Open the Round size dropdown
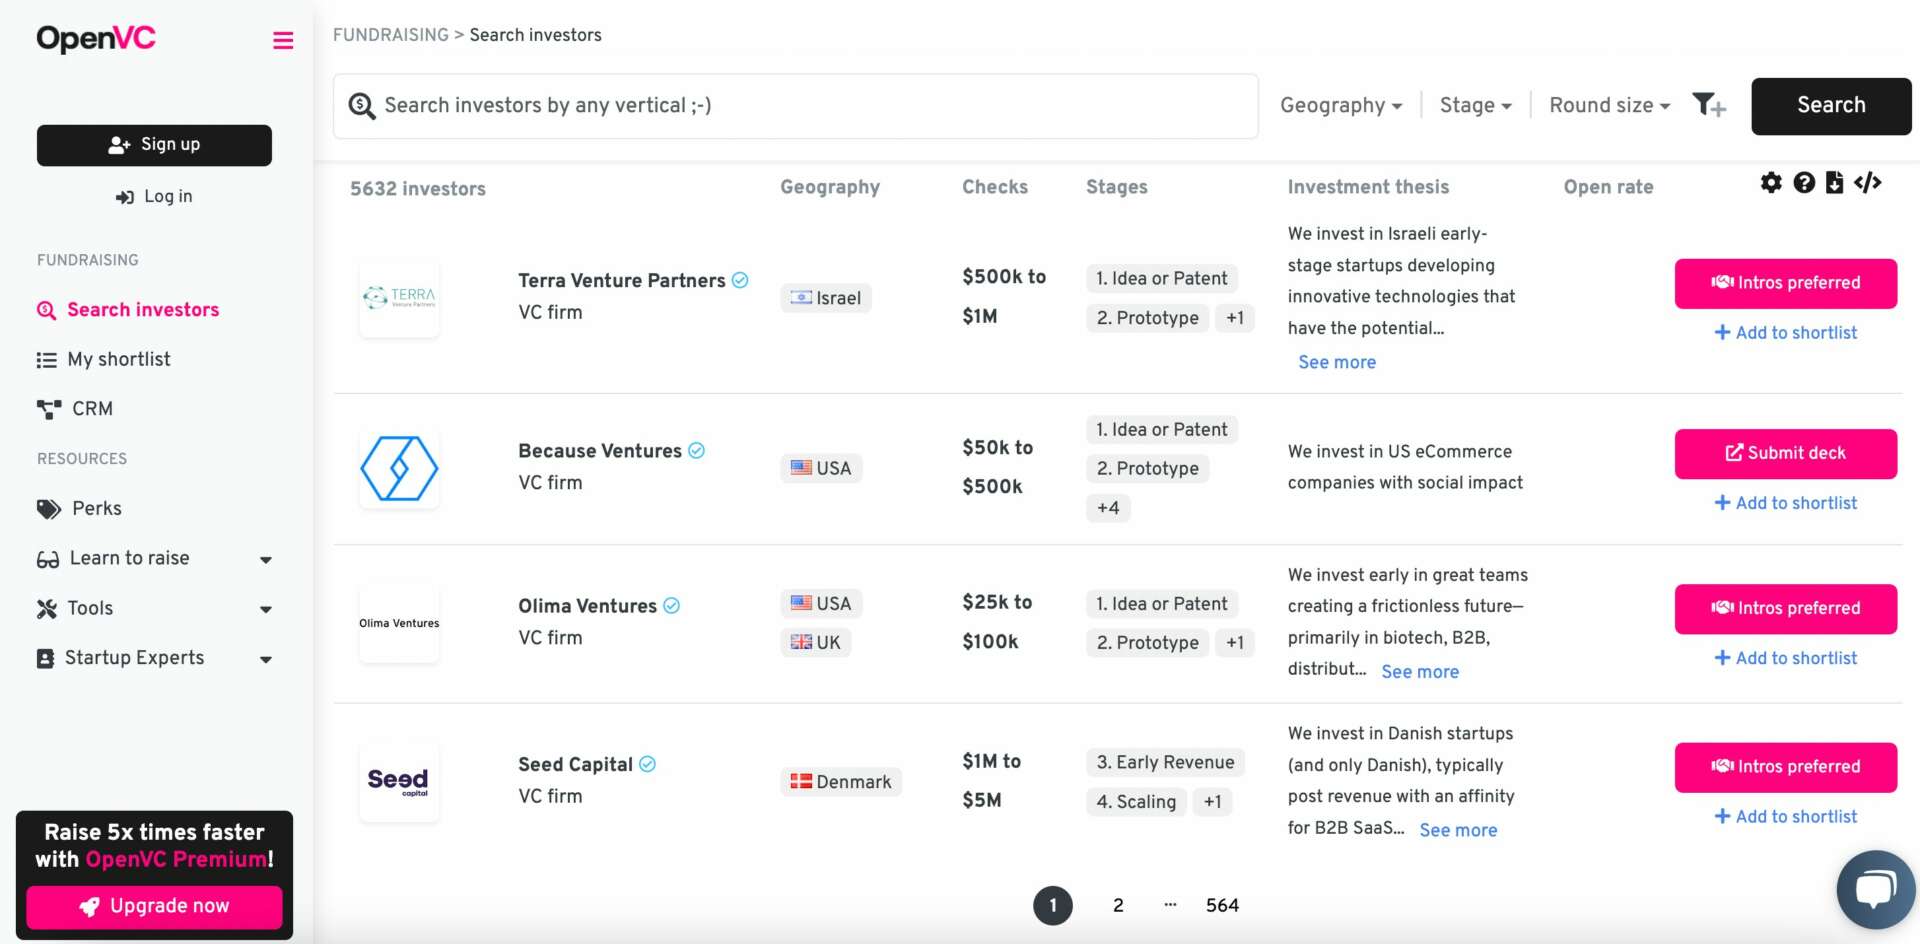 pos(1609,106)
